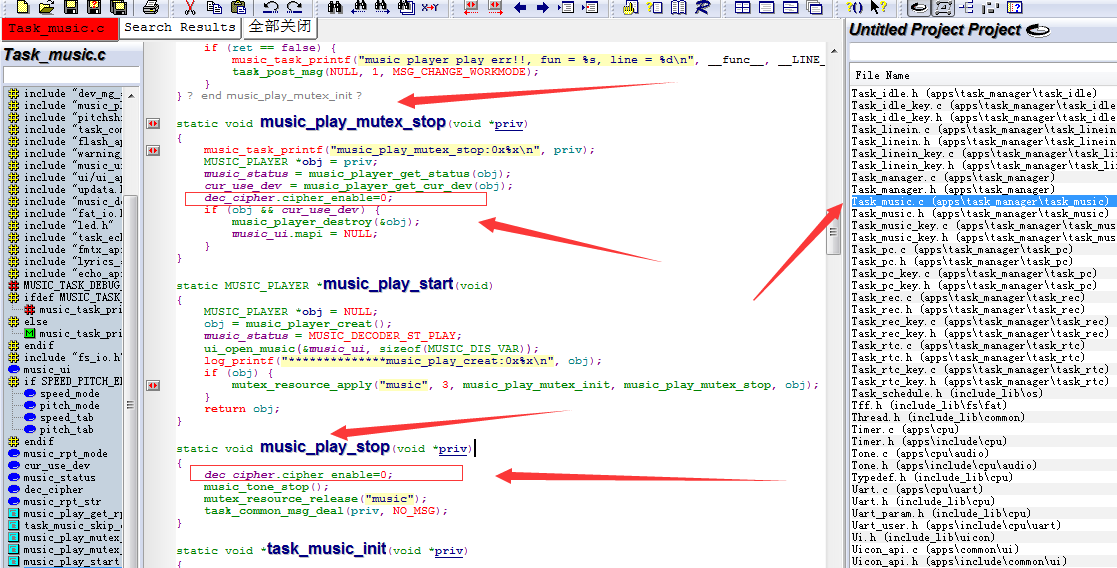Image resolution: width=1117 pixels, height=568 pixels.
Task: Open Search with the binoculars icon
Action: (335, 8)
